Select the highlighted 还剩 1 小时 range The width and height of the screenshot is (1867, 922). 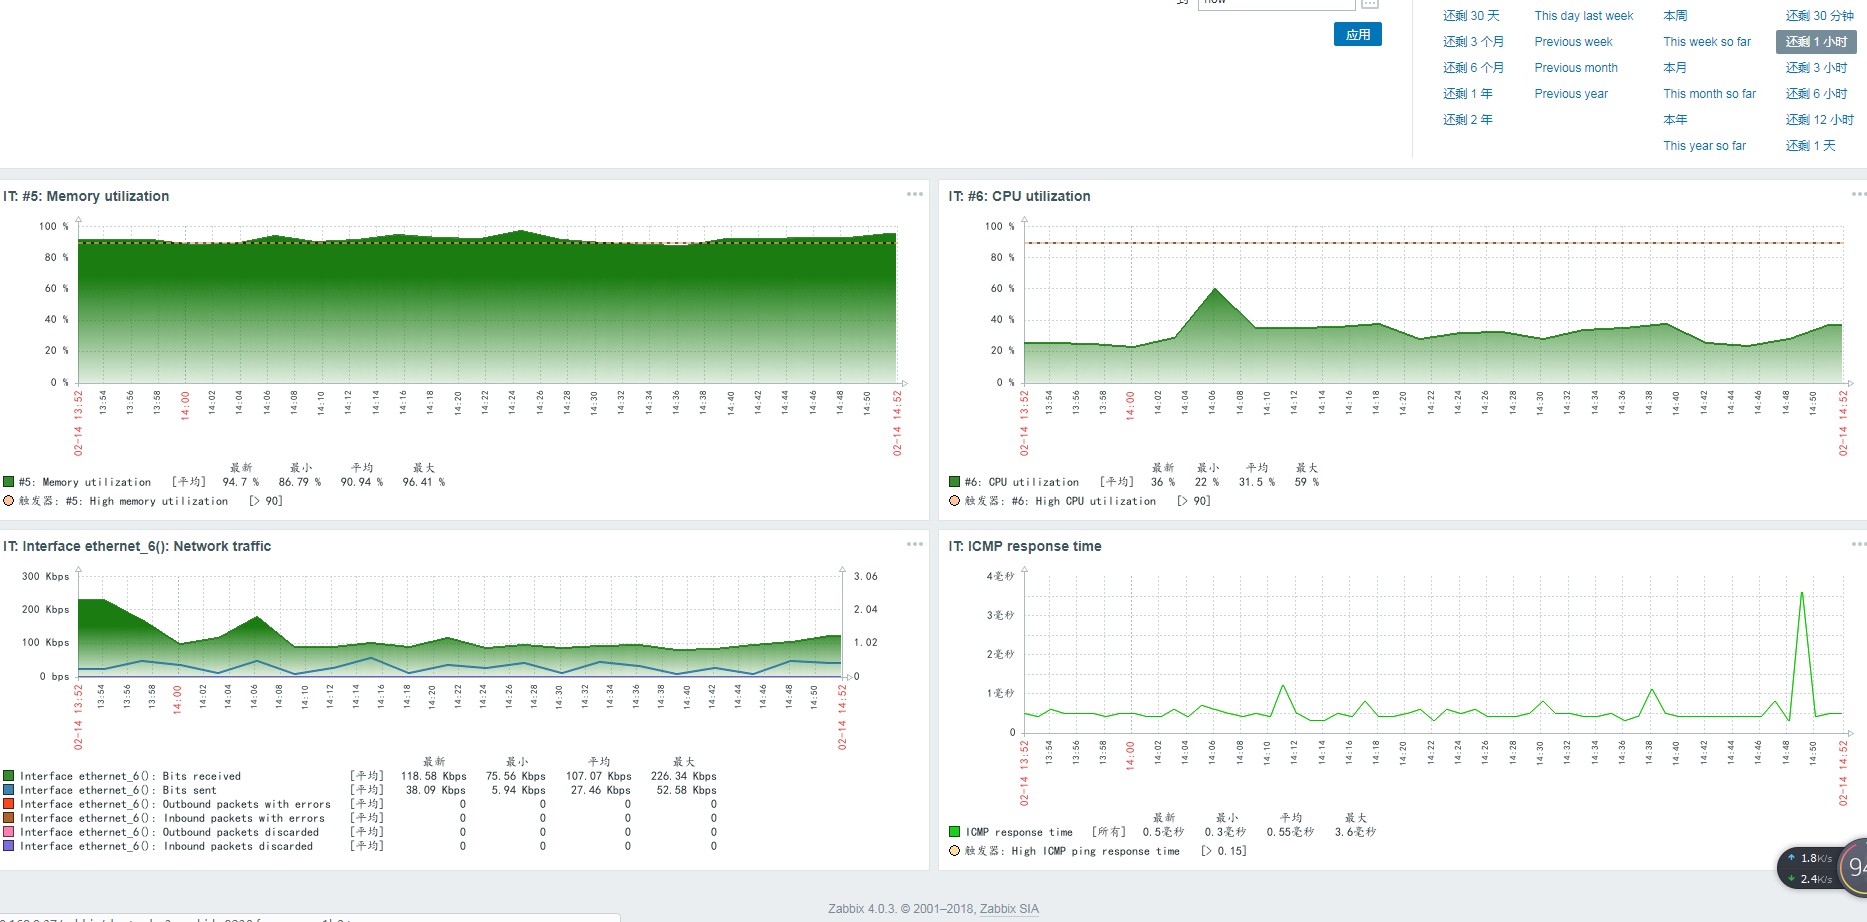coord(1816,42)
